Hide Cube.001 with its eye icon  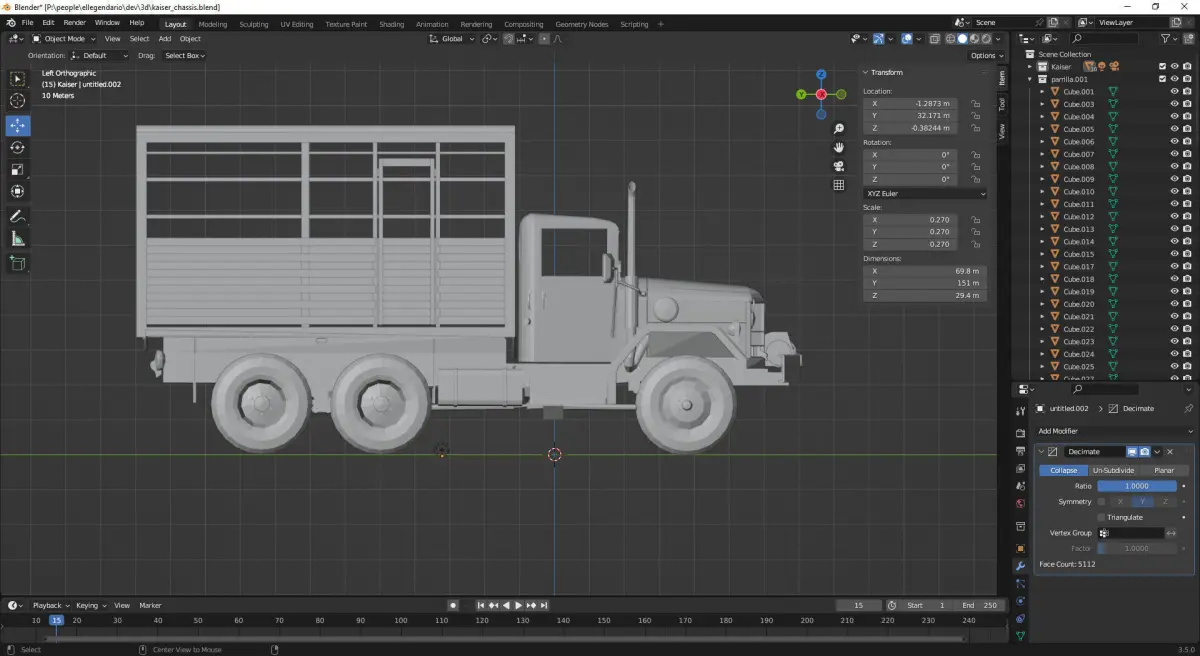[1174, 91]
